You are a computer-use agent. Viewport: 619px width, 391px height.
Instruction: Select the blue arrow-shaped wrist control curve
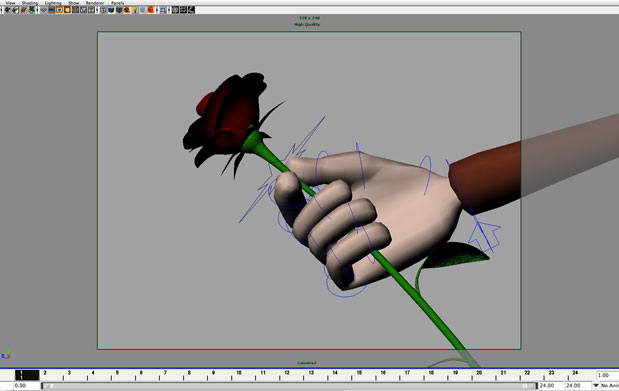click(x=485, y=236)
